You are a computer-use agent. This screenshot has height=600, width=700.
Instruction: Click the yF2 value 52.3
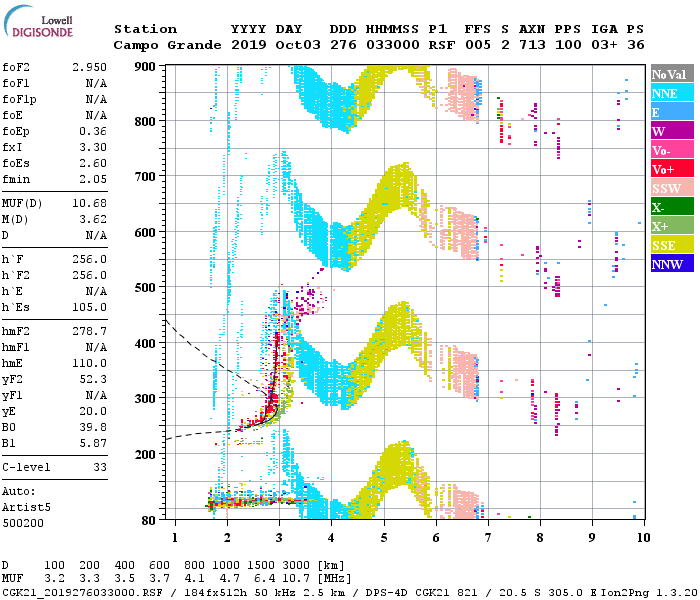(93, 379)
